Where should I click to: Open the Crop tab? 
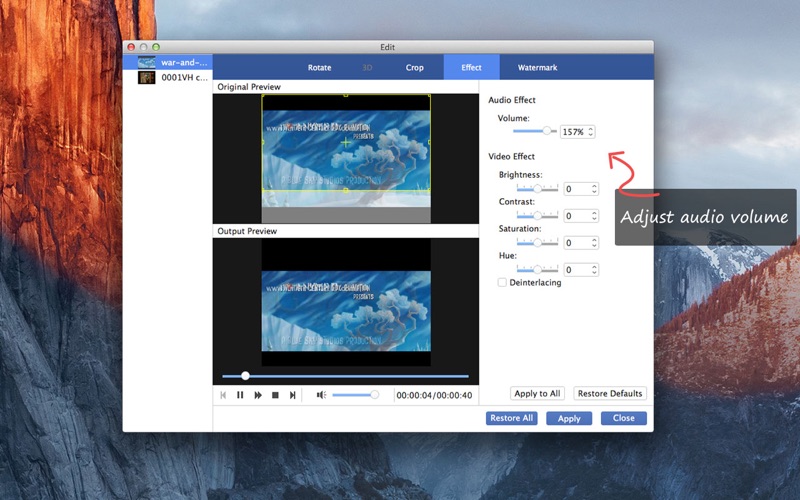pyautogui.click(x=414, y=68)
